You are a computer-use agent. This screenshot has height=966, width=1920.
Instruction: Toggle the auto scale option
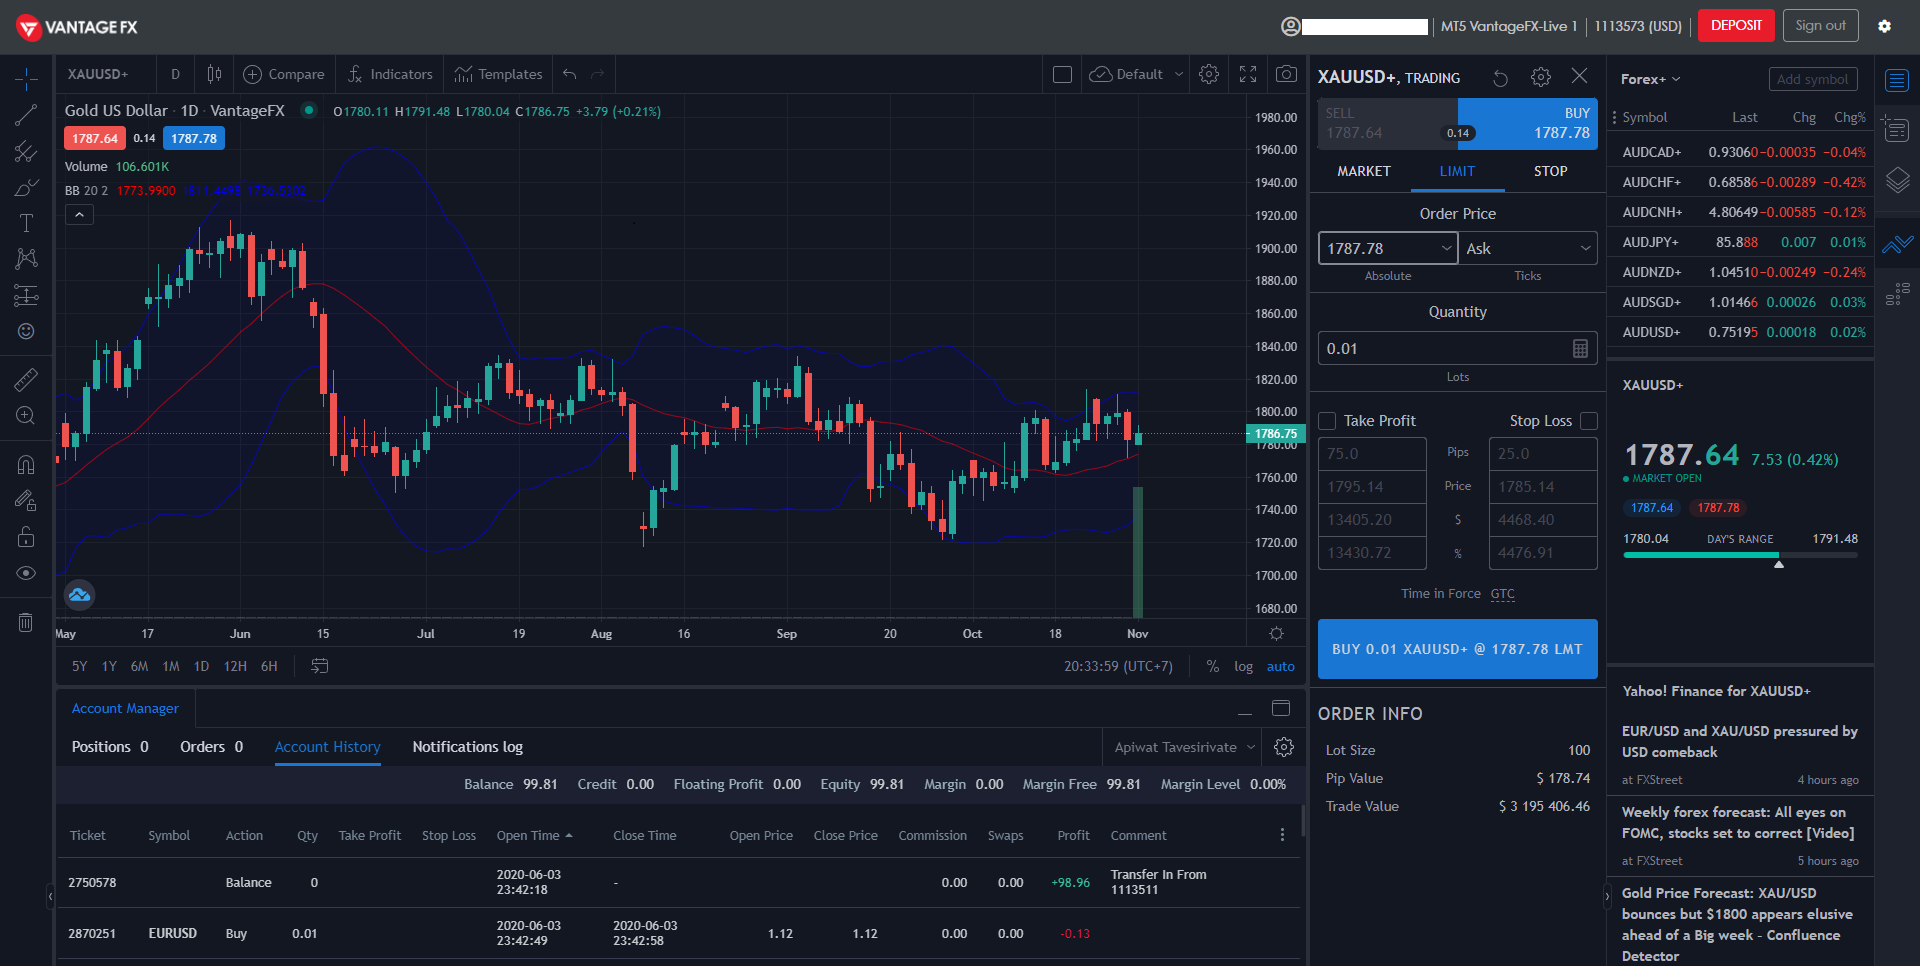(x=1280, y=666)
